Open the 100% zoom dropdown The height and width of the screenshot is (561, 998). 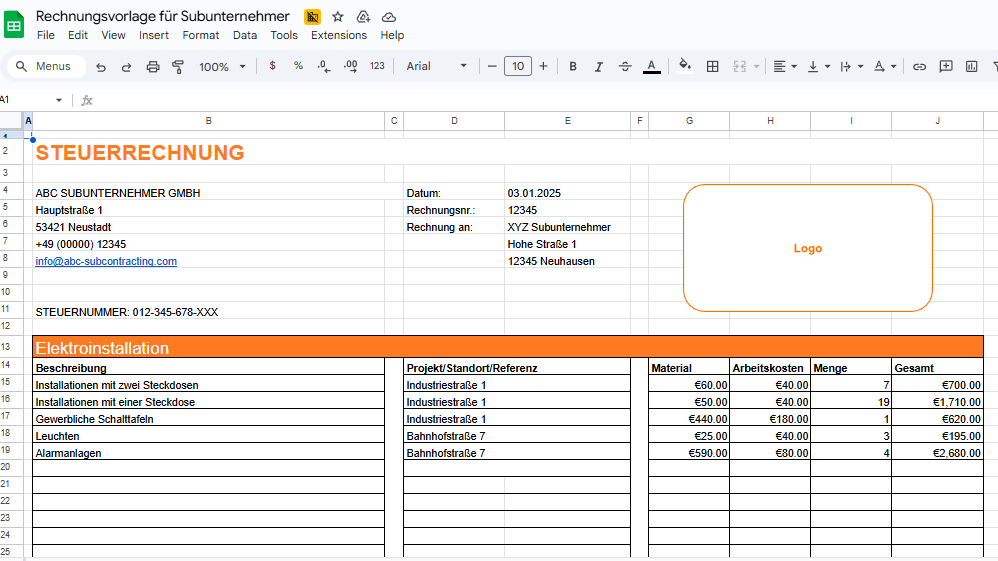(x=222, y=66)
